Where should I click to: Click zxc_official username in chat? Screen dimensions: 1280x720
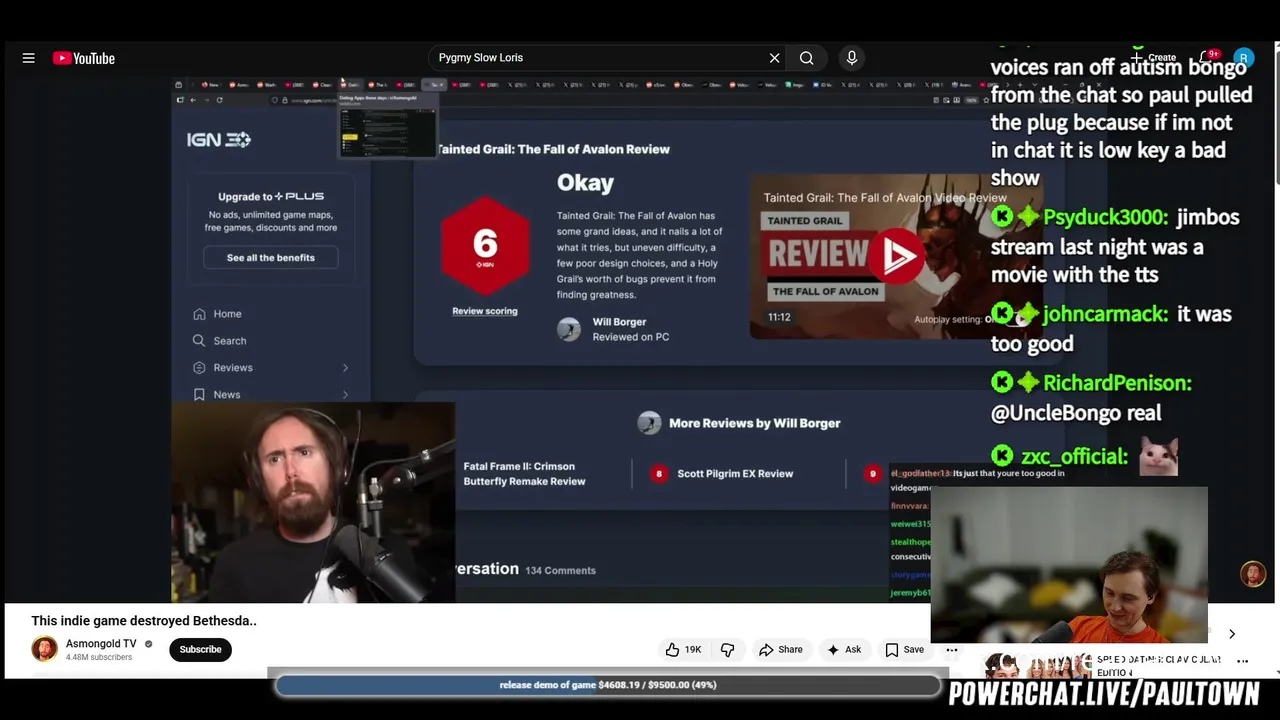coord(1074,457)
